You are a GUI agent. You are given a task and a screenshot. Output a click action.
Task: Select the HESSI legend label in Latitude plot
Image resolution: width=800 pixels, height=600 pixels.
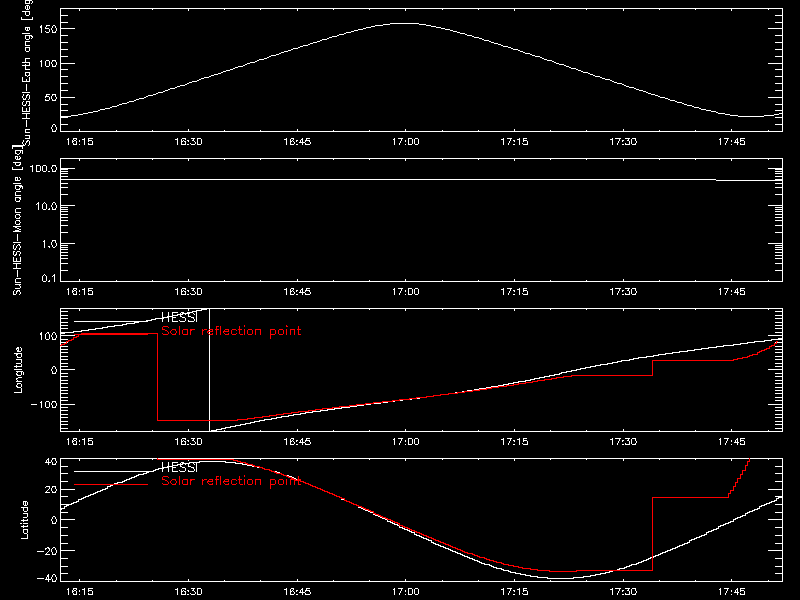point(179,467)
